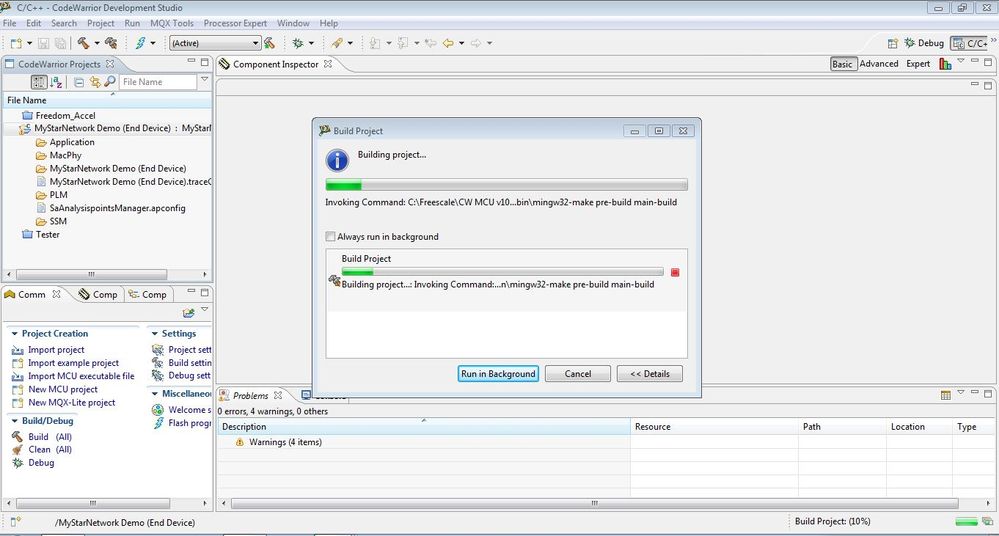Click alphabetical sort icon in CodeWarrior Projects

point(56,82)
